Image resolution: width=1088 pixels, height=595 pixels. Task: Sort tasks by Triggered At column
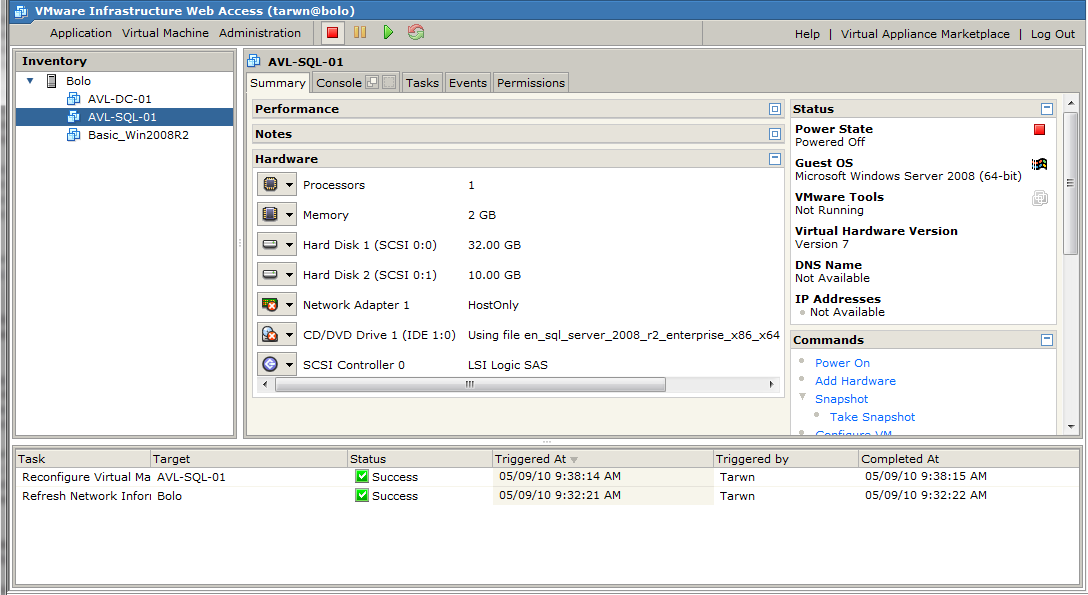(603, 459)
